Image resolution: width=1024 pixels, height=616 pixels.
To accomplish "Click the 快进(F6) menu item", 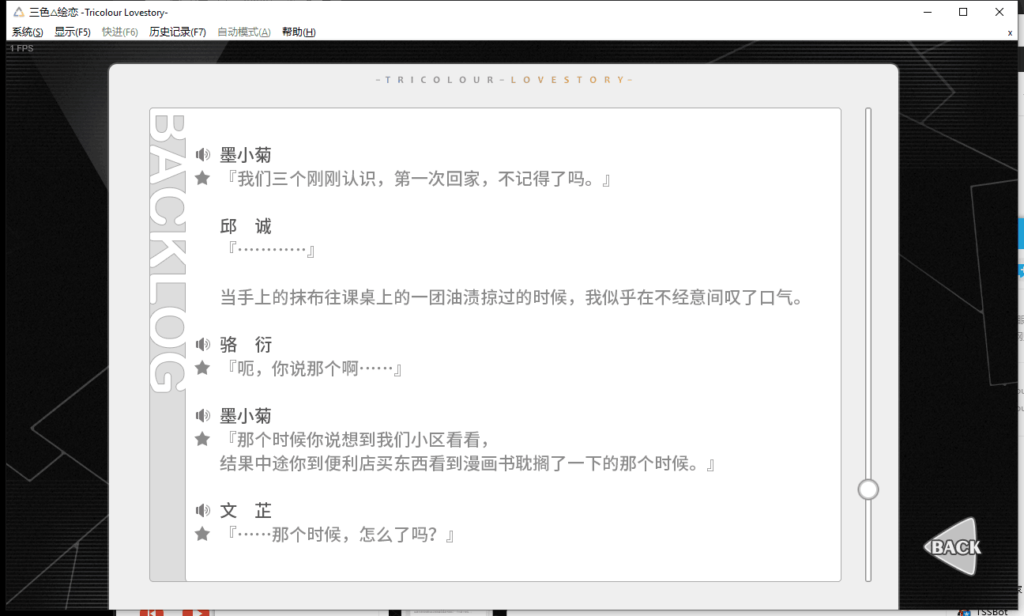I will click(120, 32).
